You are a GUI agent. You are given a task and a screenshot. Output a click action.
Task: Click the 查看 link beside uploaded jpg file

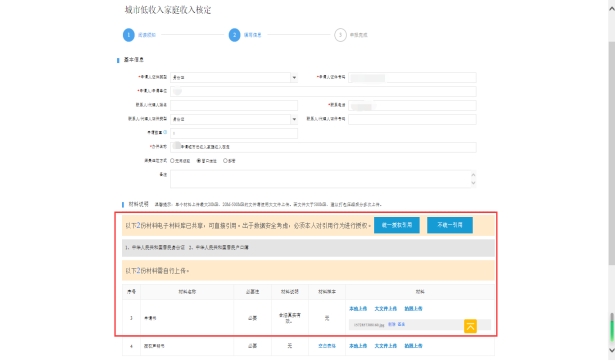tap(401, 325)
